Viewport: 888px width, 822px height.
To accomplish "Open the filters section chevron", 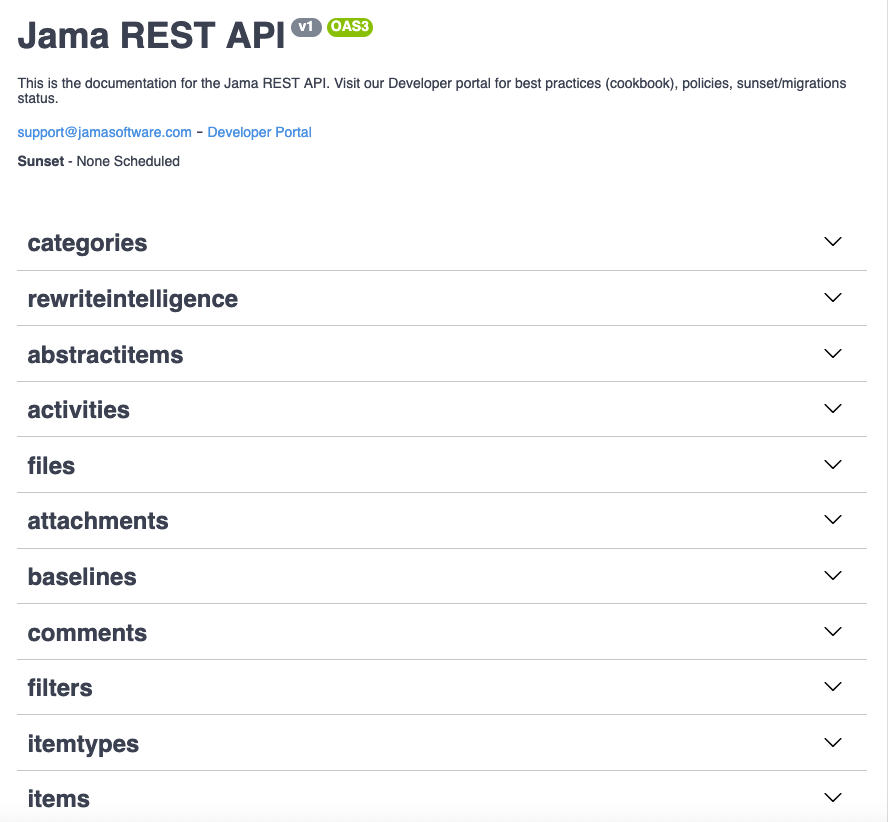I will tap(832, 687).
